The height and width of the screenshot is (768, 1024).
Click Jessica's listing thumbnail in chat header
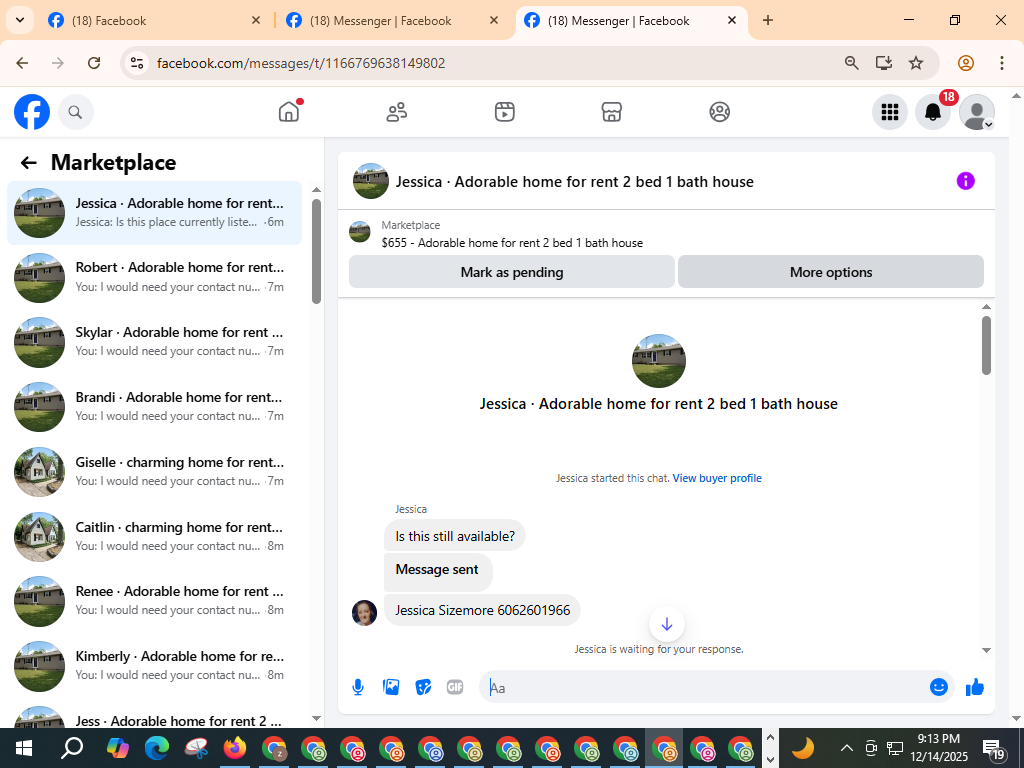371,181
